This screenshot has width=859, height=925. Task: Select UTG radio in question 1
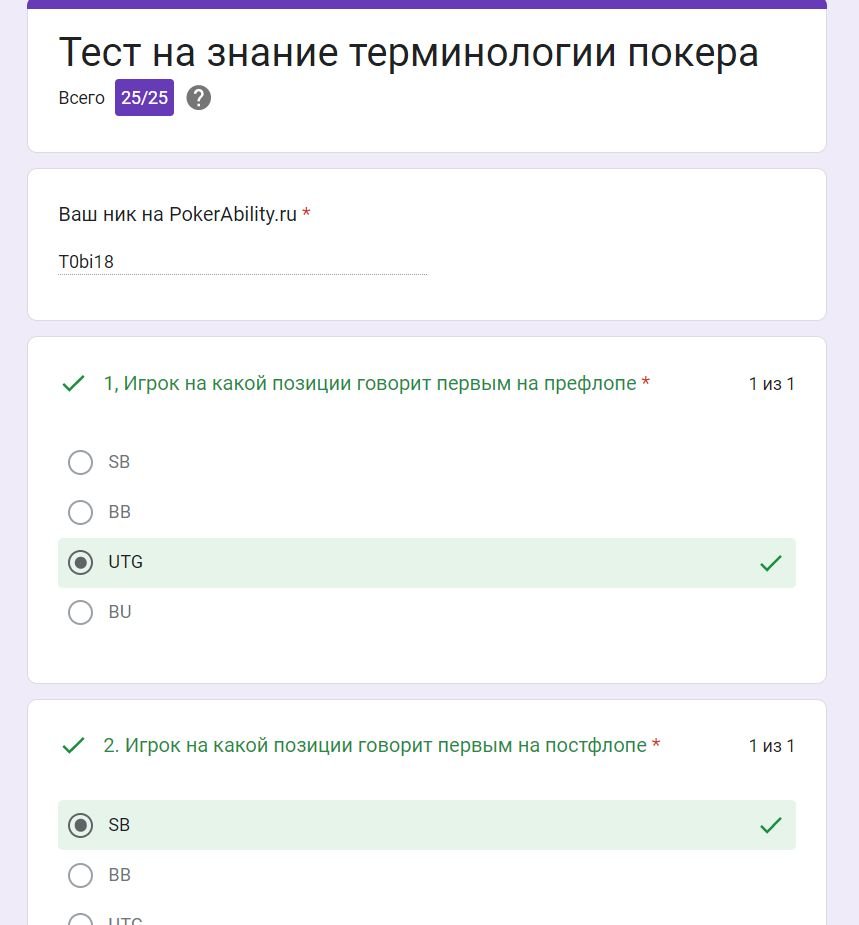click(80, 562)
